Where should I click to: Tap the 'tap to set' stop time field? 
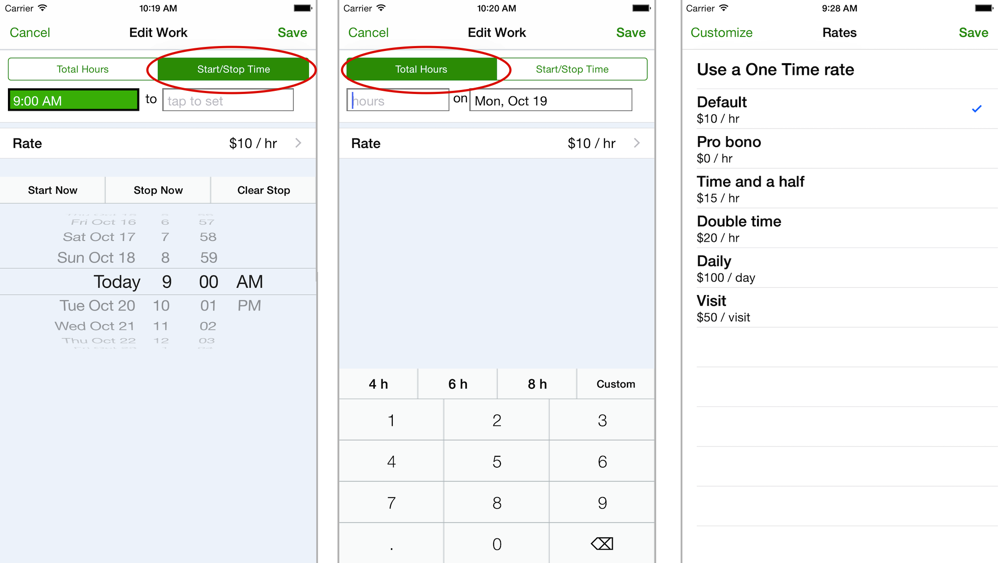228,100
